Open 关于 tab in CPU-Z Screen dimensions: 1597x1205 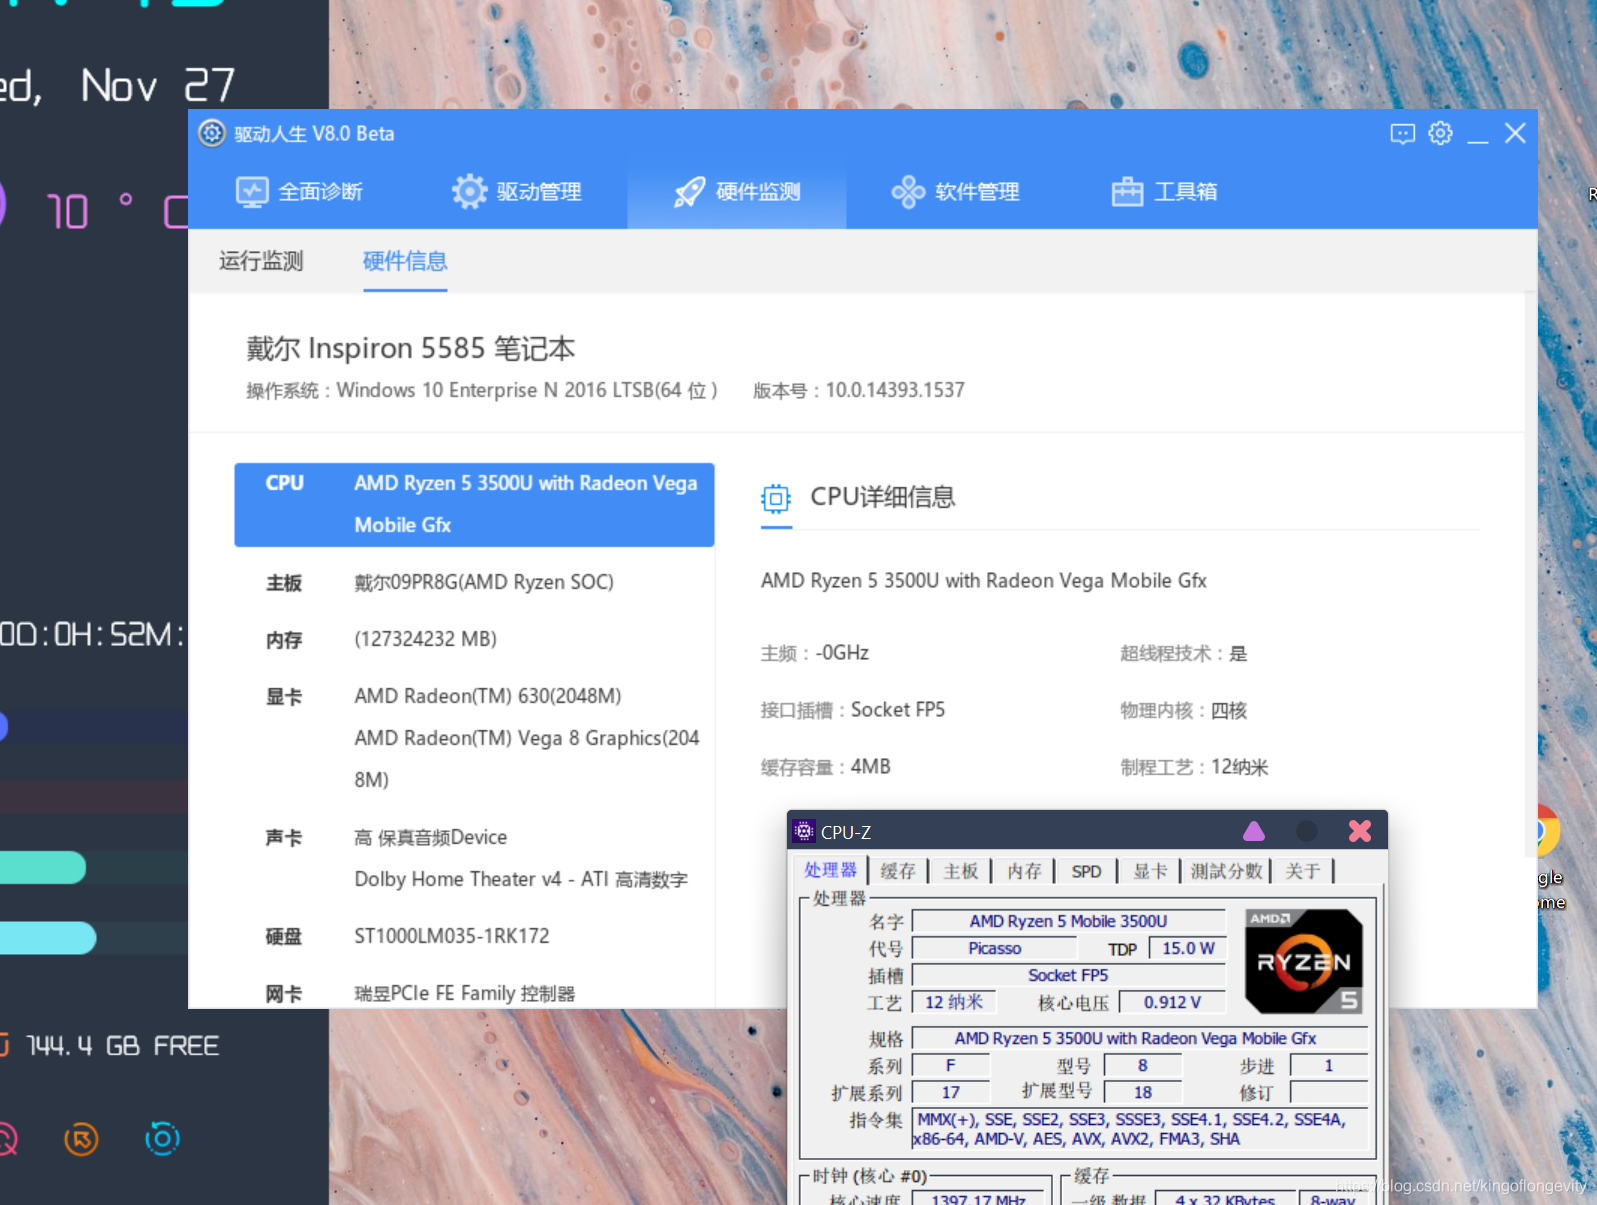click(1303, 871)
